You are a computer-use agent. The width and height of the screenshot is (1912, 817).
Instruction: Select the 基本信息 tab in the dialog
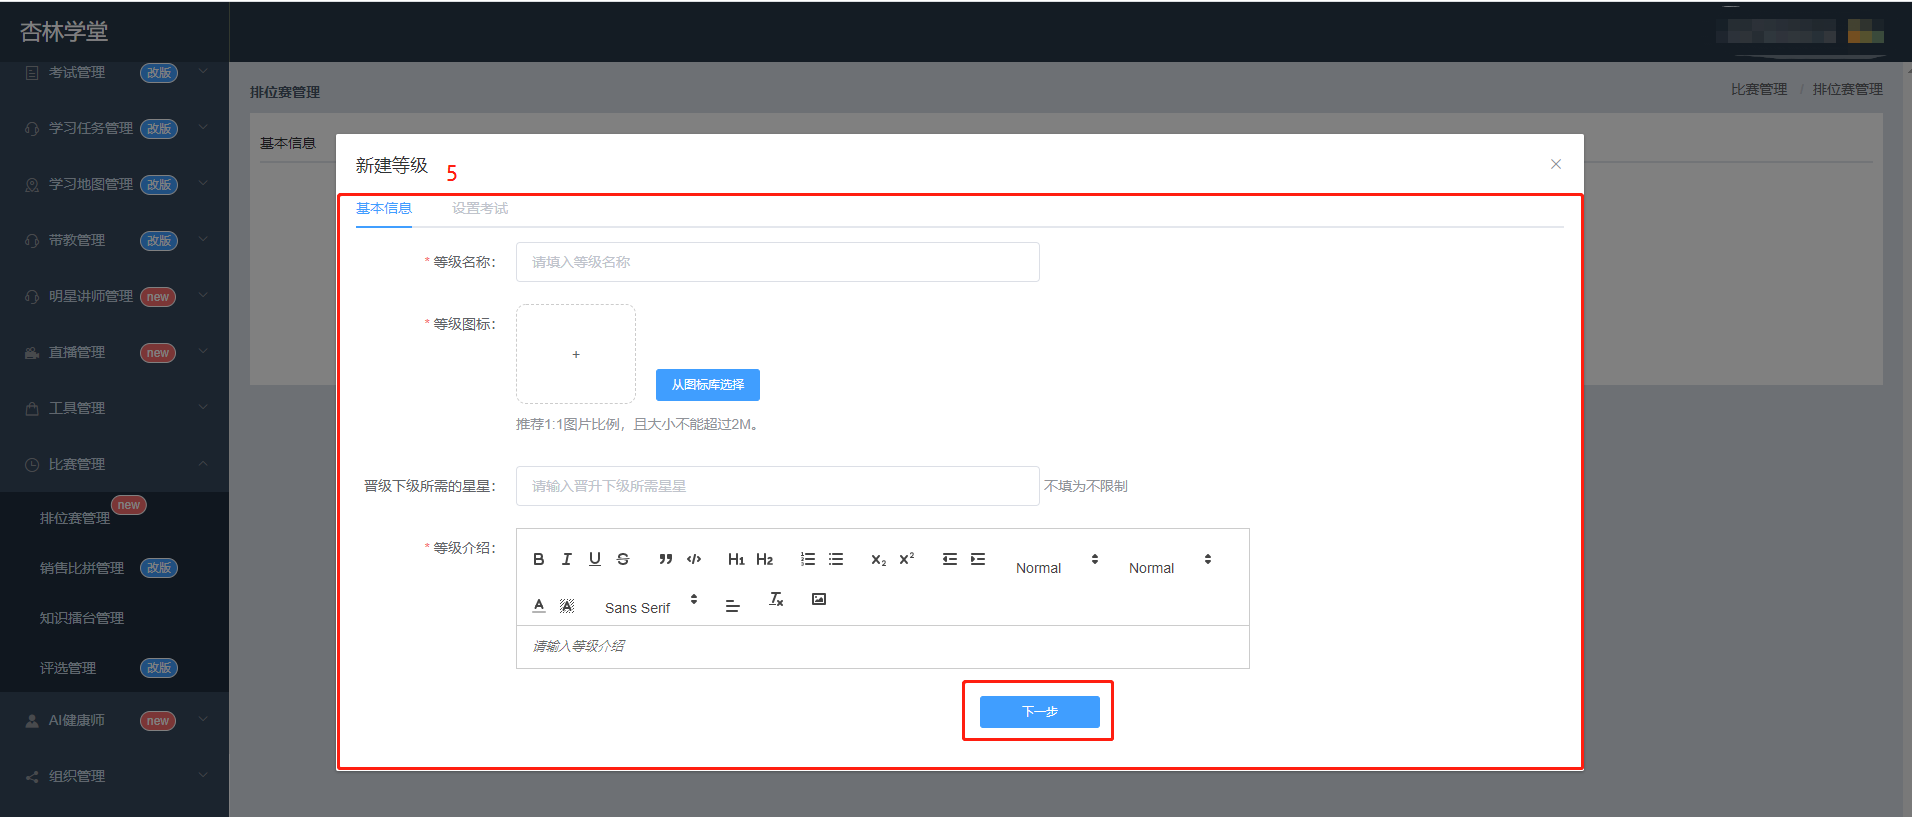pyautogui.click(x=384, y=208)
